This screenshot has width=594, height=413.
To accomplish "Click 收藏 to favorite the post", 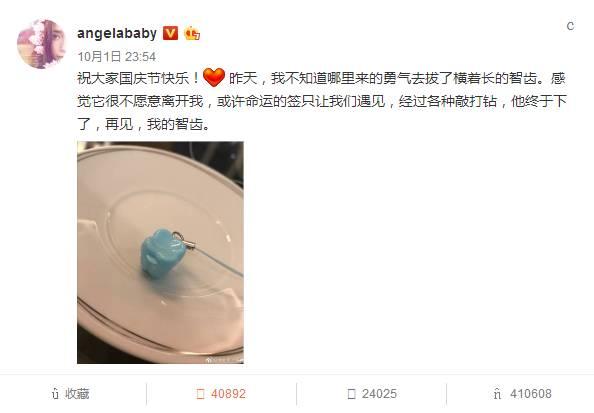I will click(x=70, y=394).
